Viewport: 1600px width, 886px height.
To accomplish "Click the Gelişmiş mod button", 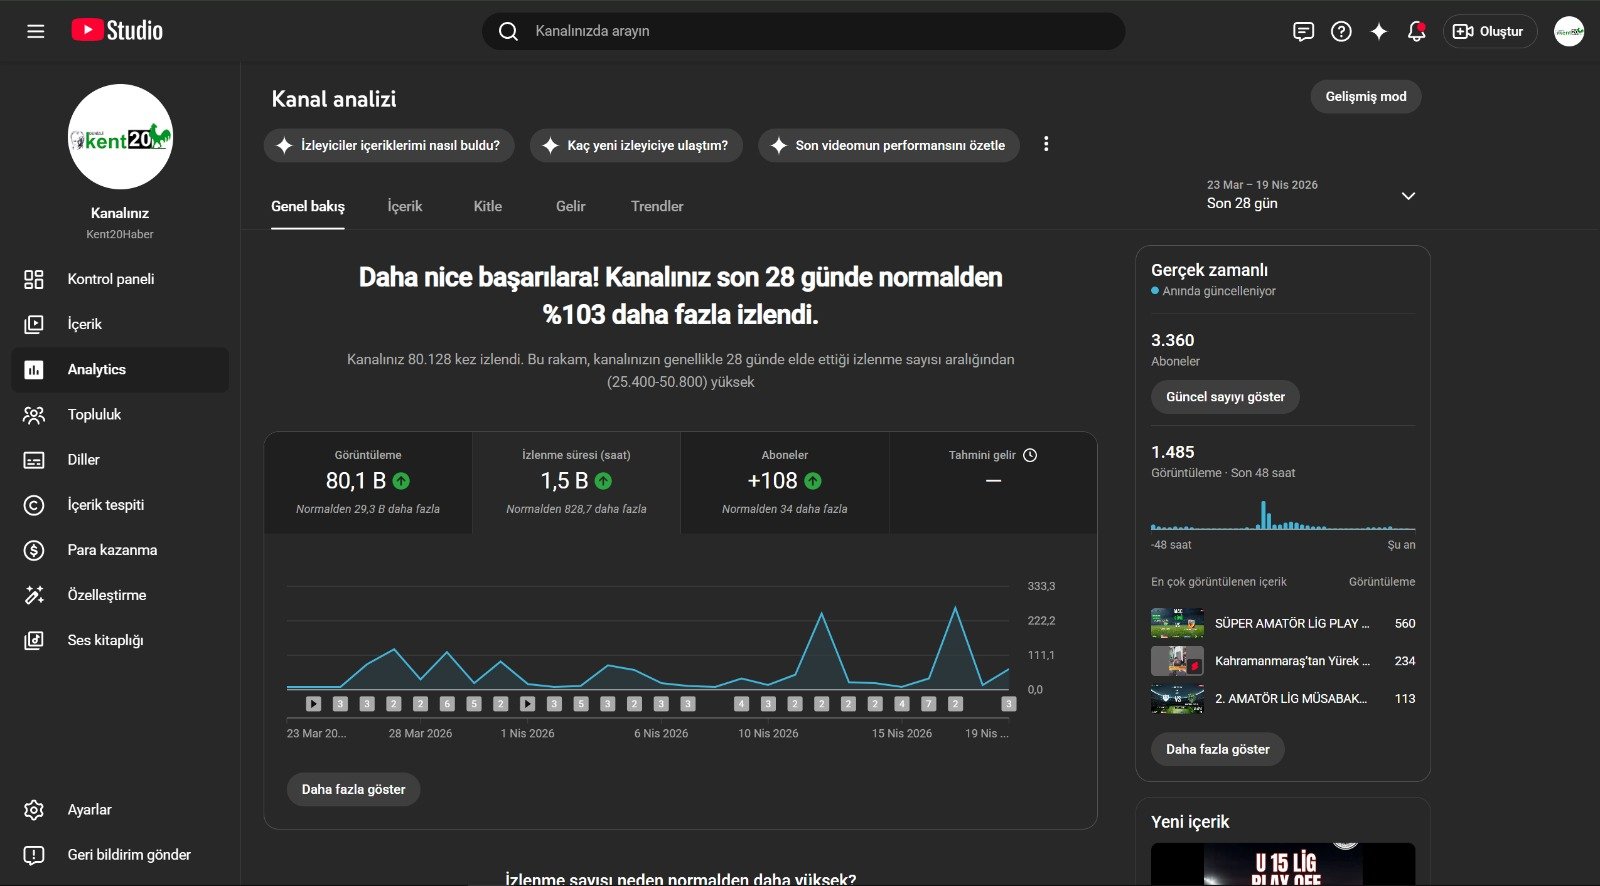I will click(1365, 97).
